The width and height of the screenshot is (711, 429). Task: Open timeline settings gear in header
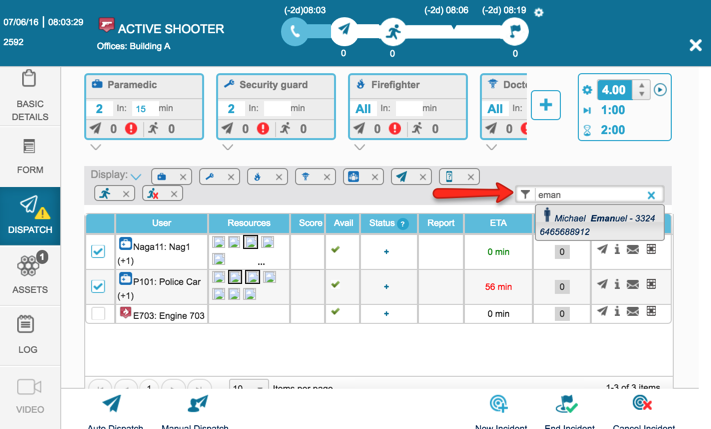tap(539, 13)
